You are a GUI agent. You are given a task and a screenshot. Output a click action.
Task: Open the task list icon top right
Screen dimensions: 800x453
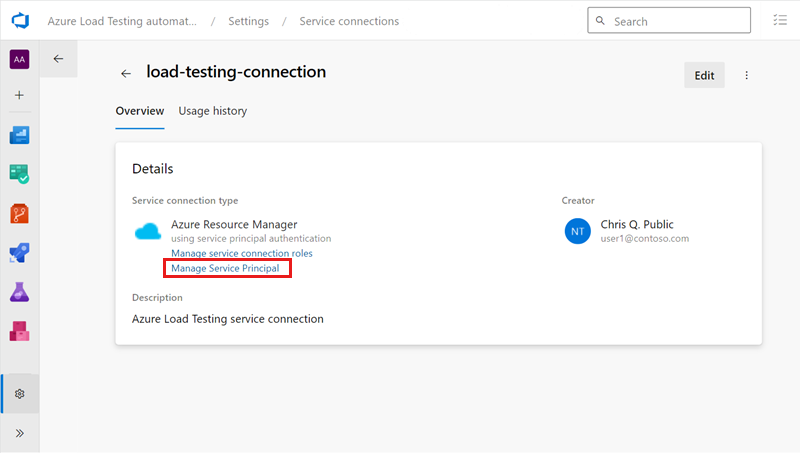[x=780, y=21]
